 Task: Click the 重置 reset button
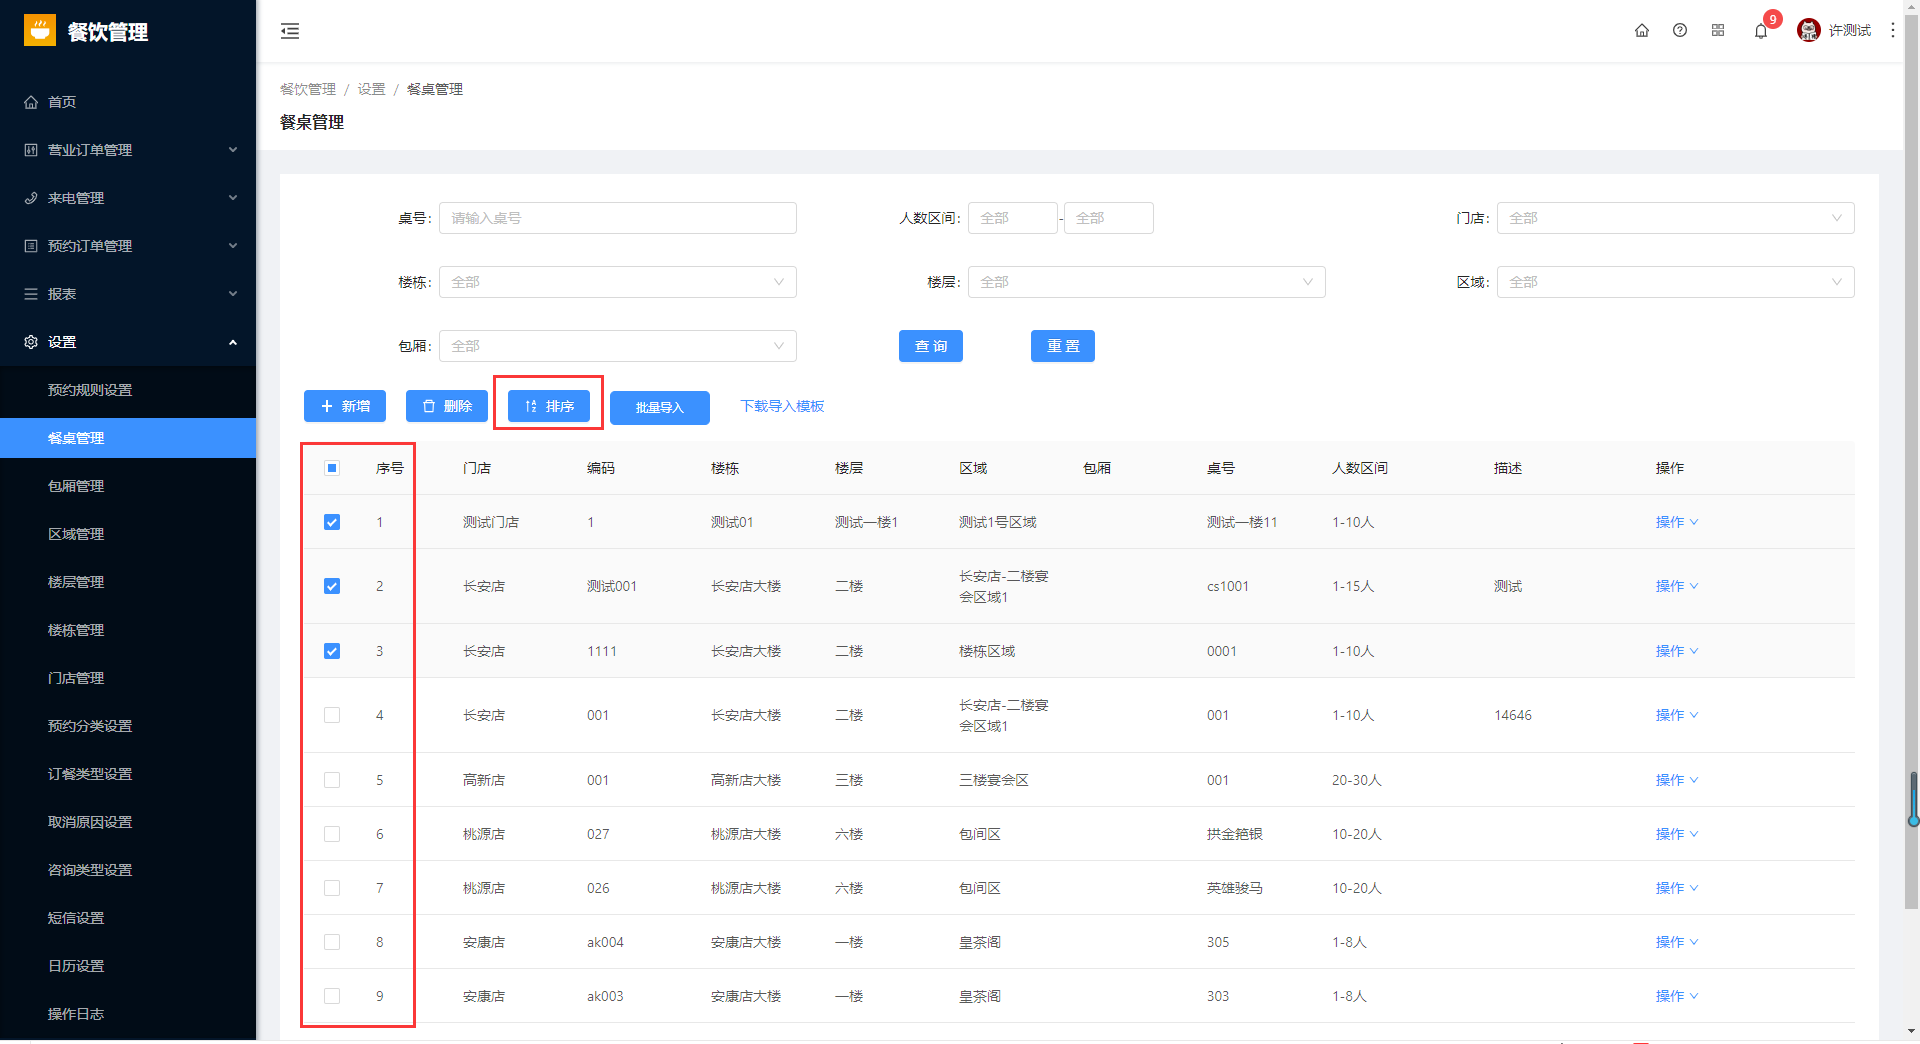[x=1062, y=346]
